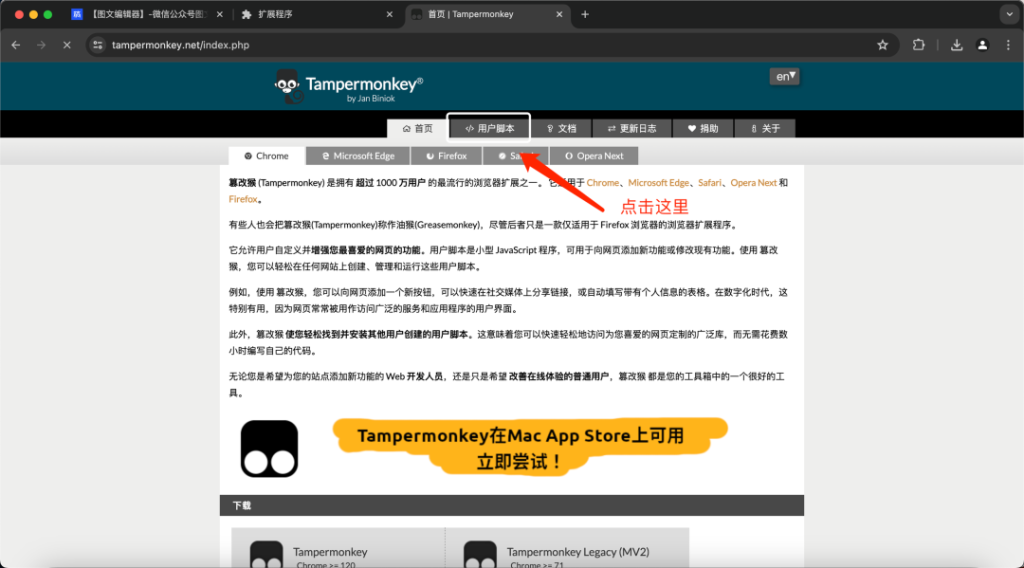Open a new tab with plus button
This screenshot has height=568, width=1024.
[x=585, y=15]
